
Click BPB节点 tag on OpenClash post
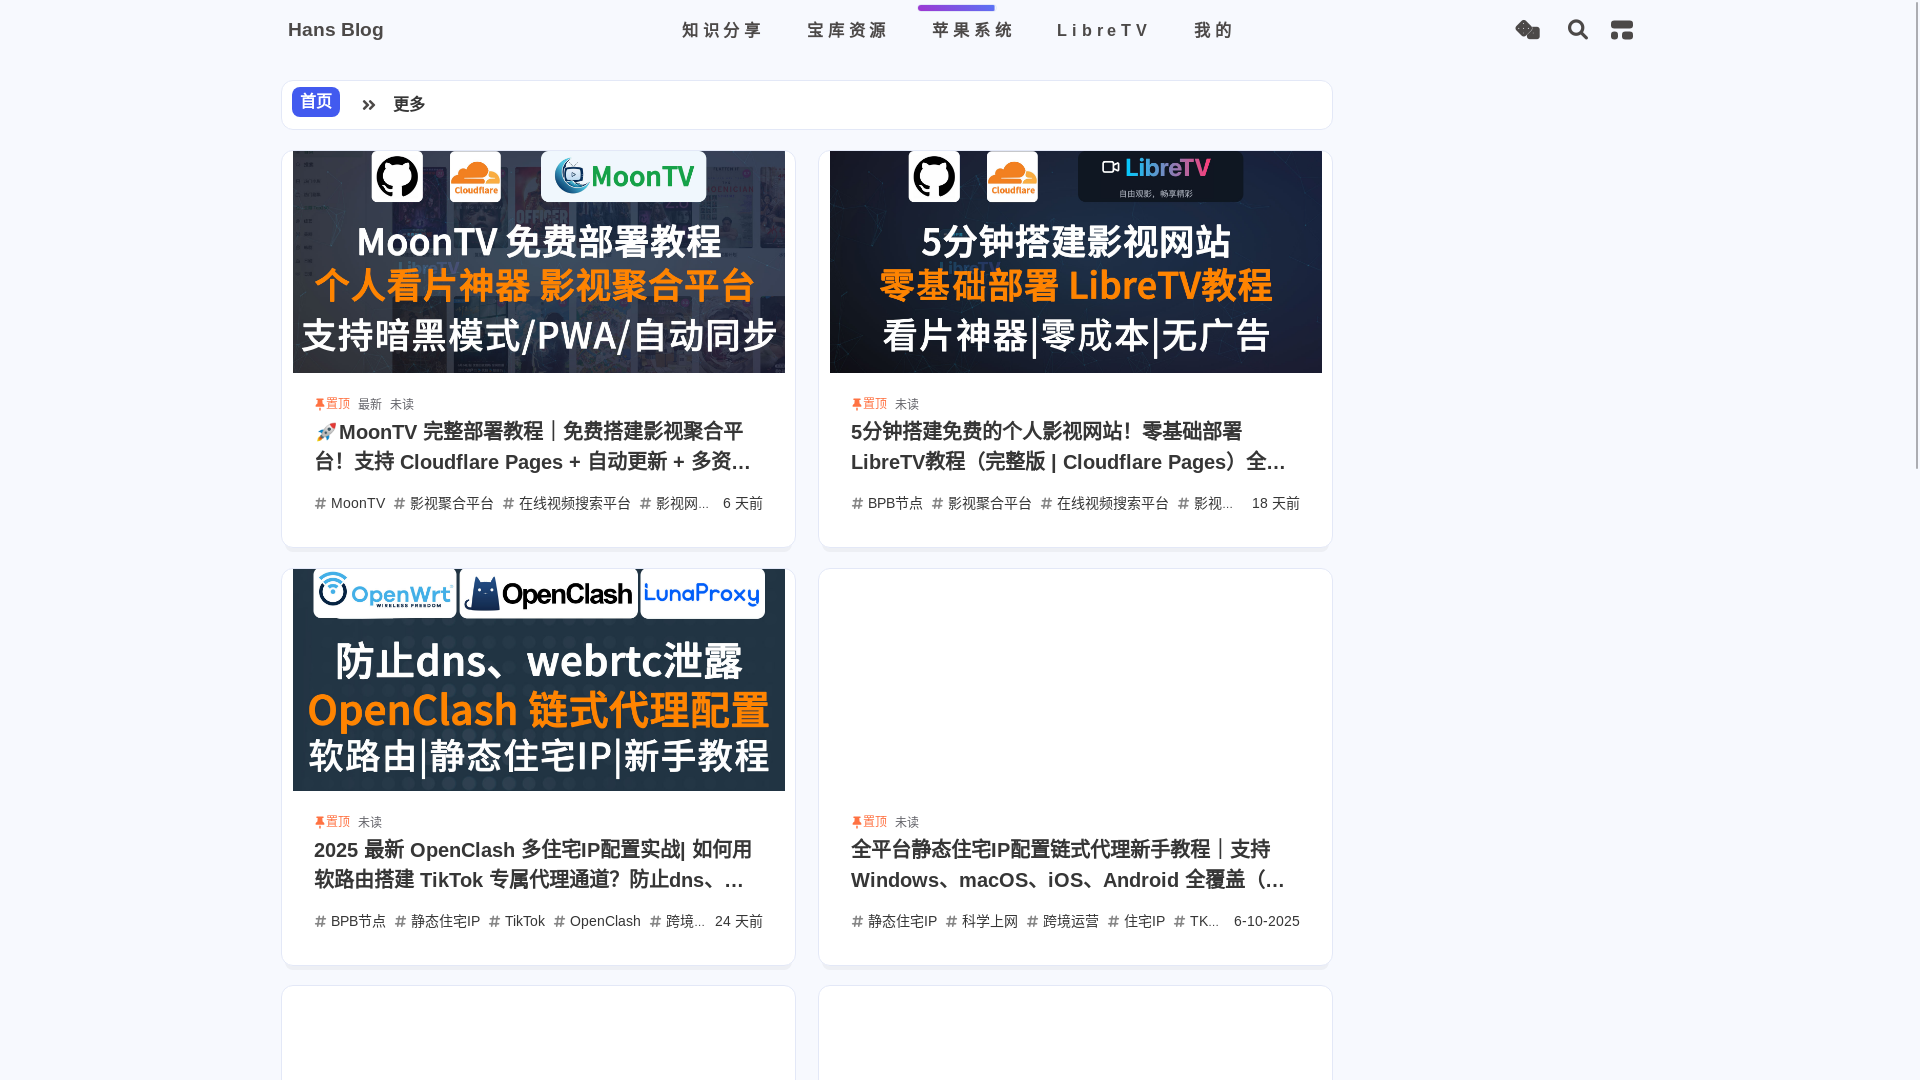point(350,921)
